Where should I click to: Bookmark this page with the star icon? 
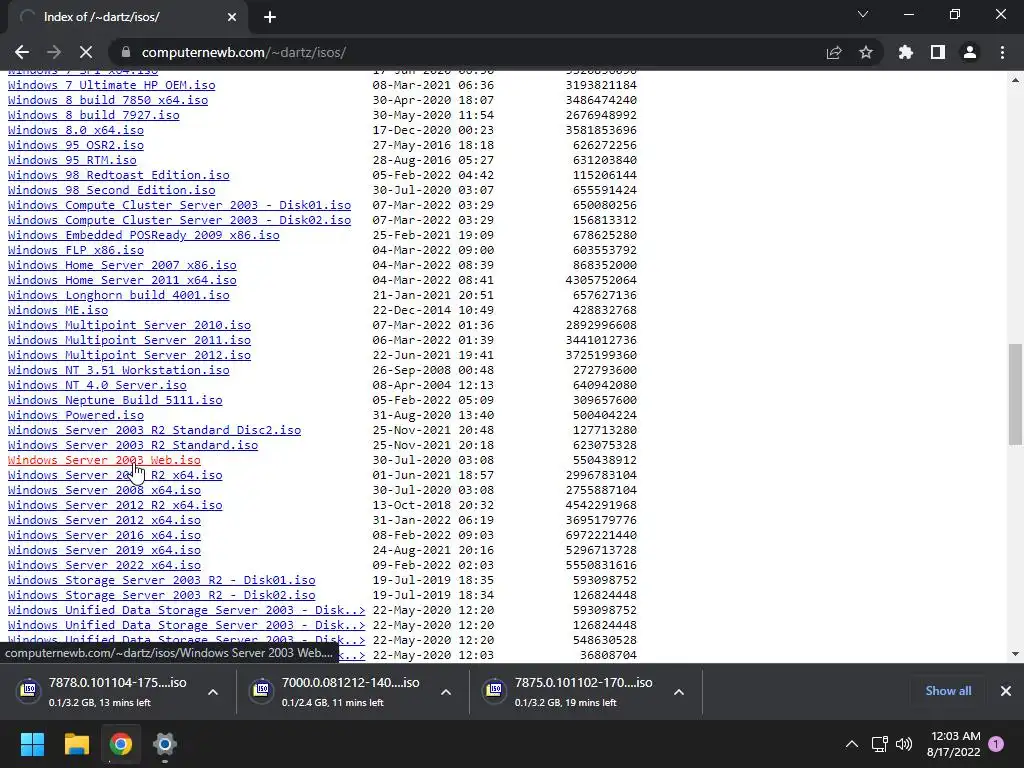coord(866,52)
